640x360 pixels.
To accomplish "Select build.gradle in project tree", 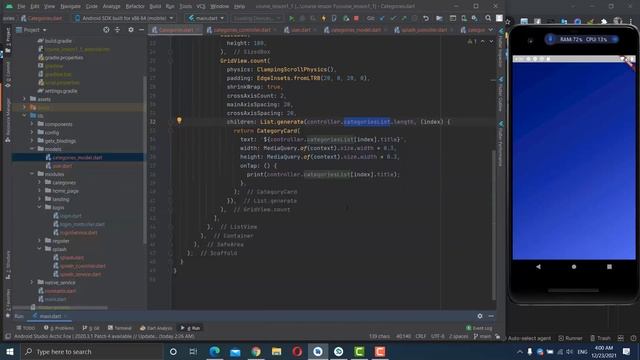I will point(55,41).
